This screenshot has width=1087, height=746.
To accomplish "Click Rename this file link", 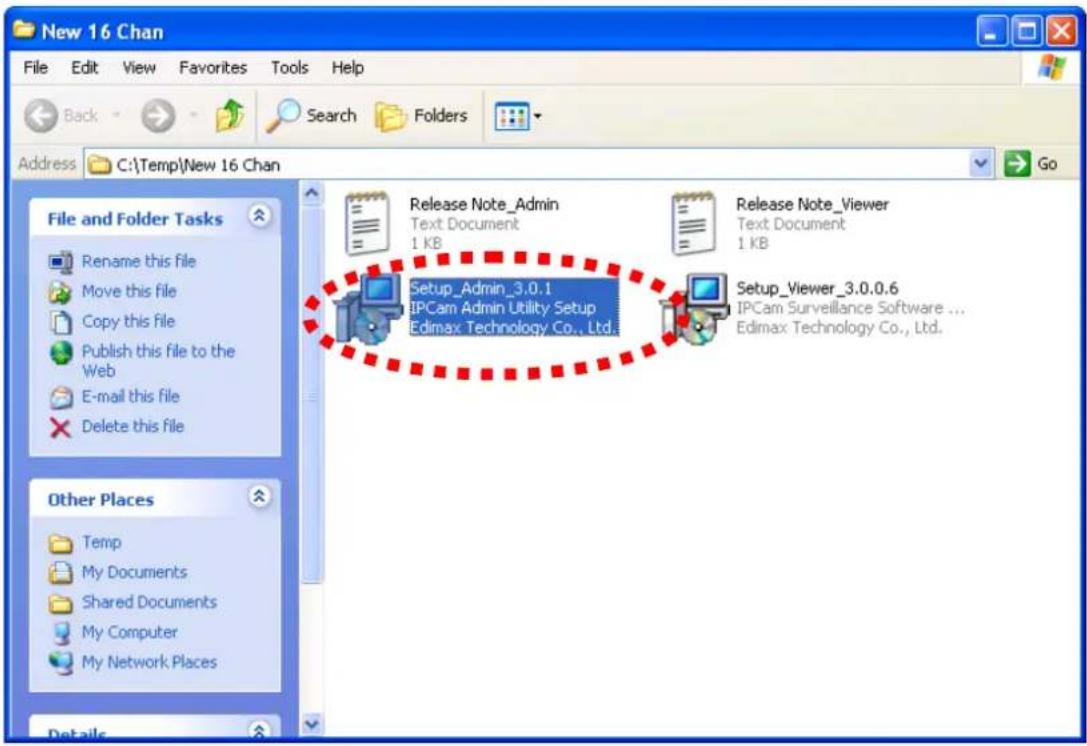I will point(139,261).
